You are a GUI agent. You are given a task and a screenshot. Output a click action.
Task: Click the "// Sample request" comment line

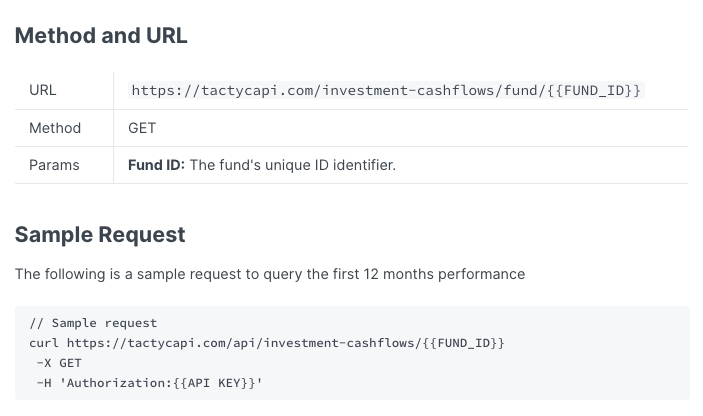tap(93, 323)
